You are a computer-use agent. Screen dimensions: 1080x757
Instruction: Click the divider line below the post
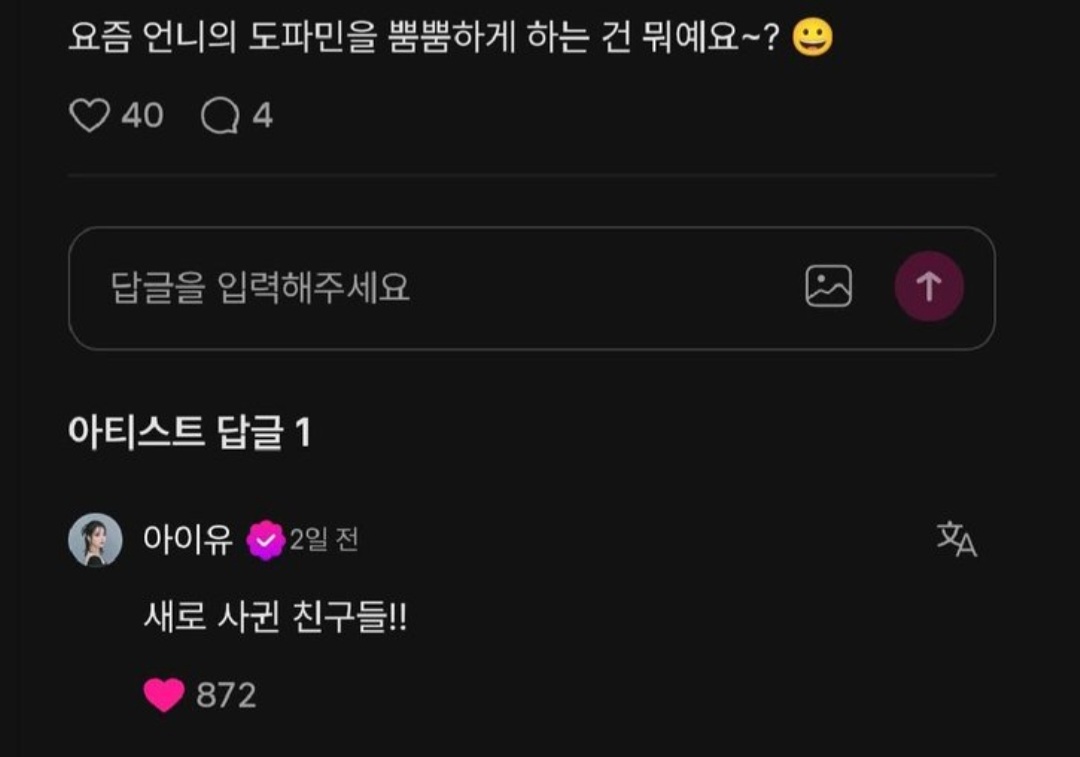click(532, 176)
